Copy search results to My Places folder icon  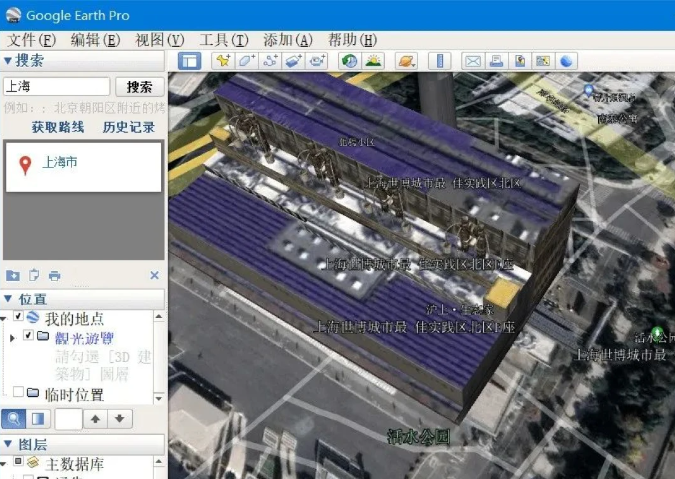[12, 275]
